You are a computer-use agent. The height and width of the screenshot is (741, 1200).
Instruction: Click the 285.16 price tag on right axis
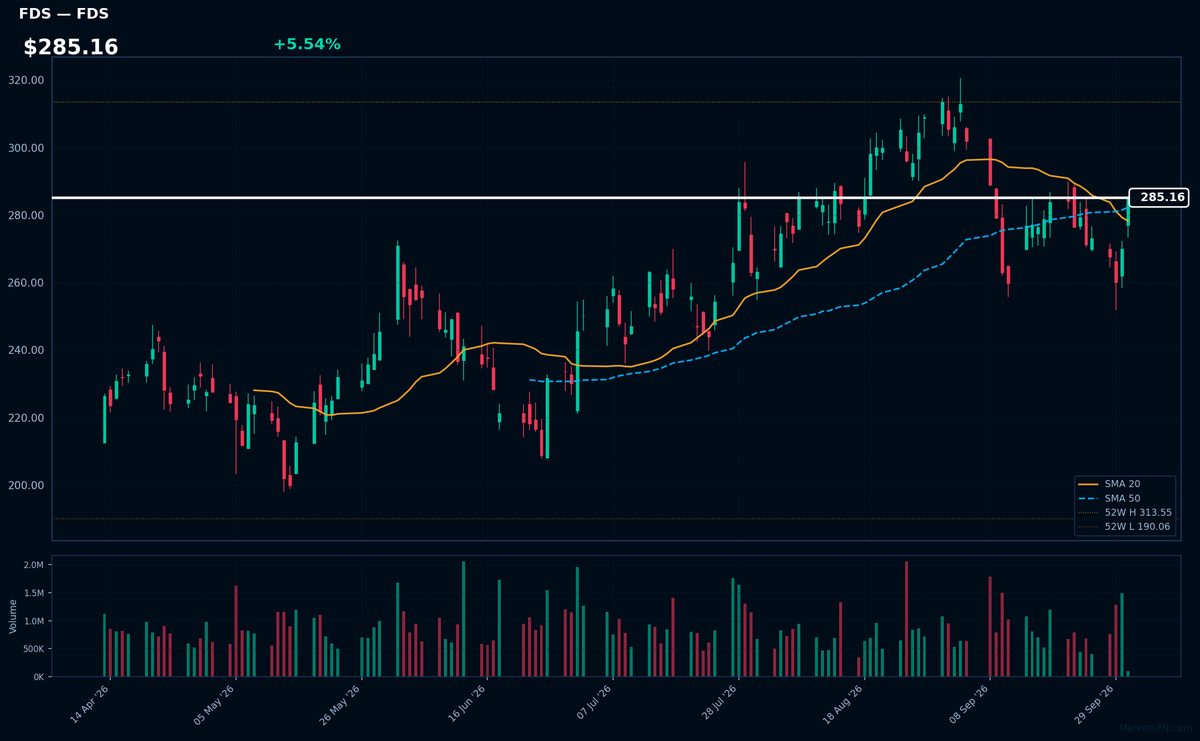1159,197
